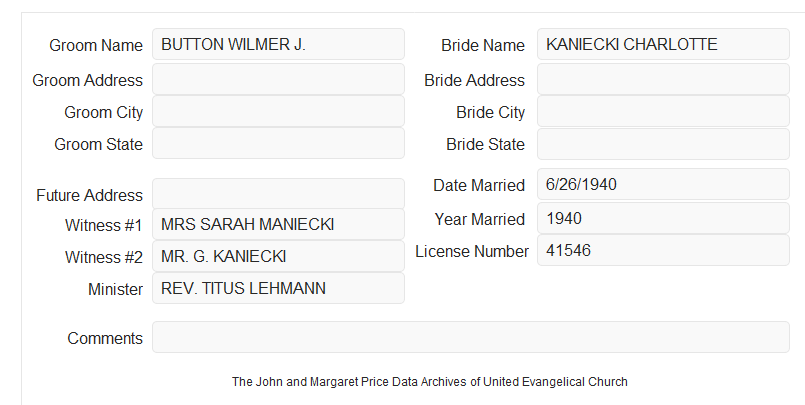This screenshot has width=805, height=405.
Task: Click the empty Bride City field
Action: (x=663, y=111)
